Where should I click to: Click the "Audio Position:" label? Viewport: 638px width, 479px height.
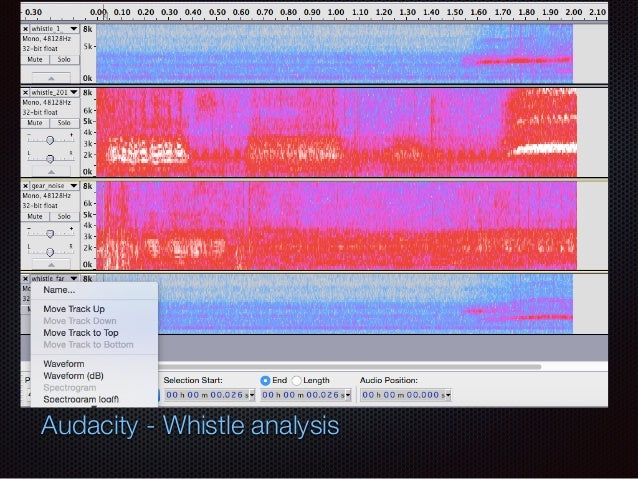tap(389, 380)
